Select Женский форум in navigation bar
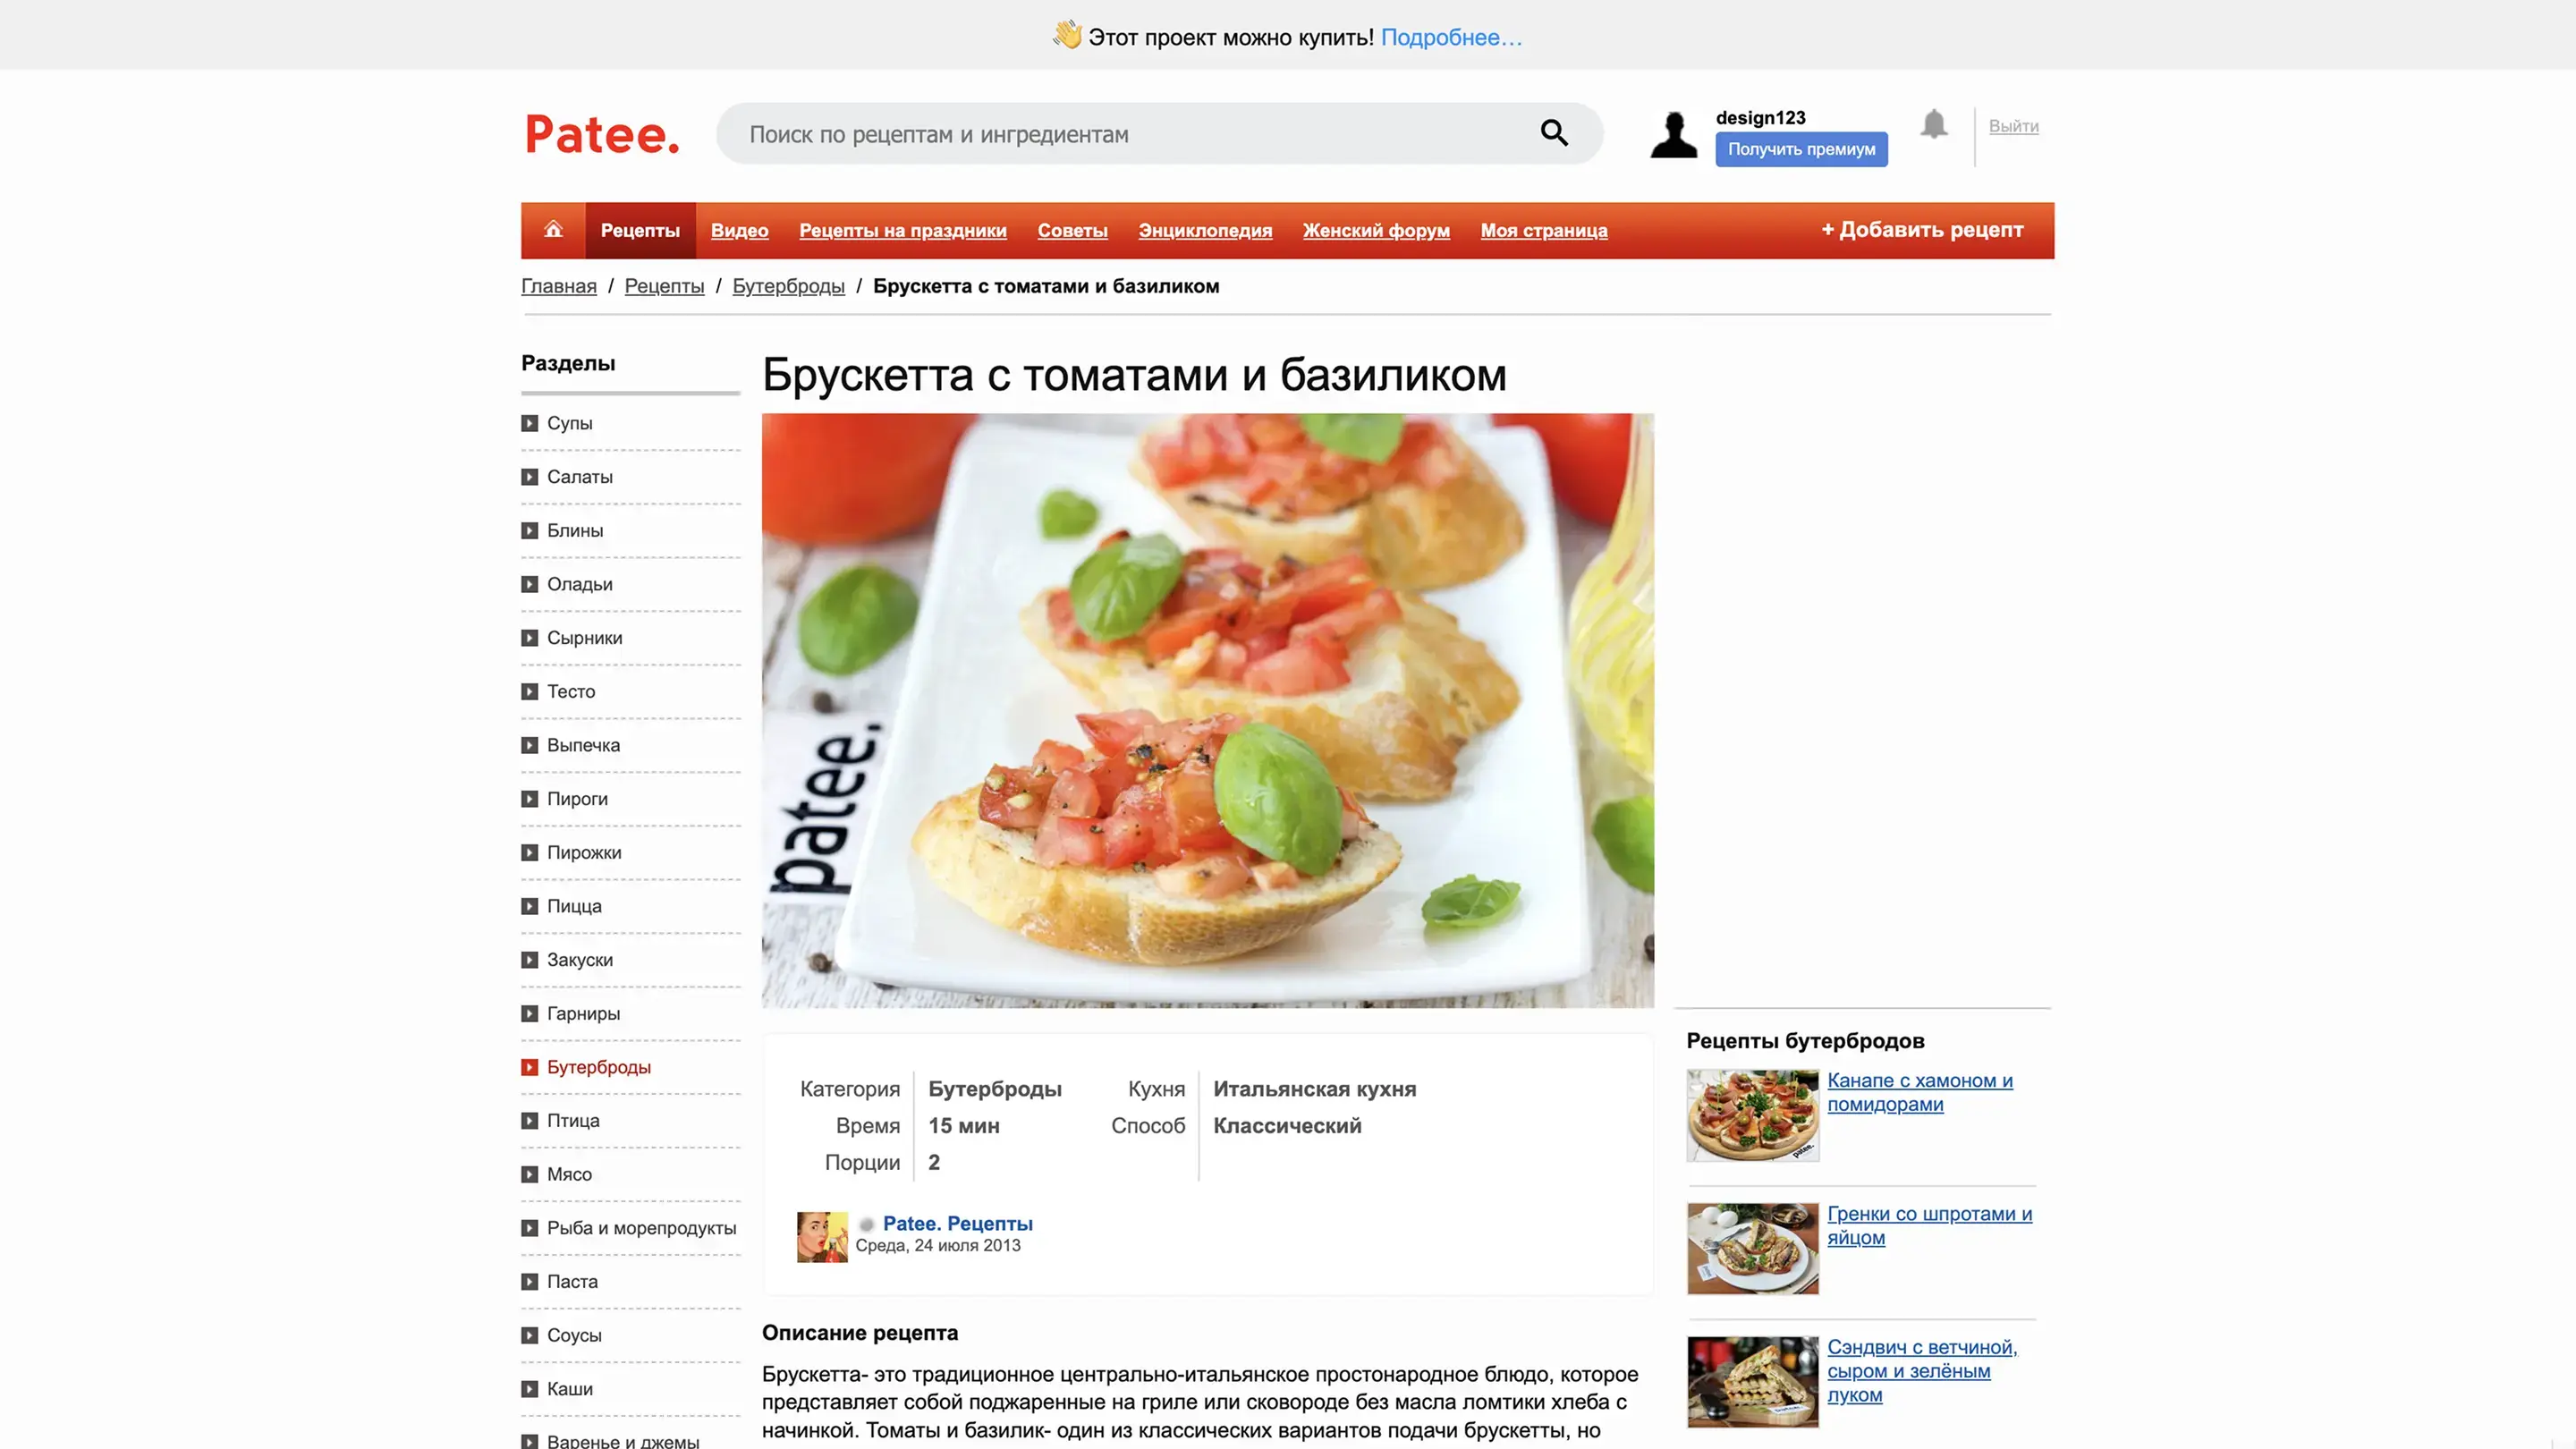Viewport: 2576px width, 1449px height. 1376,230
